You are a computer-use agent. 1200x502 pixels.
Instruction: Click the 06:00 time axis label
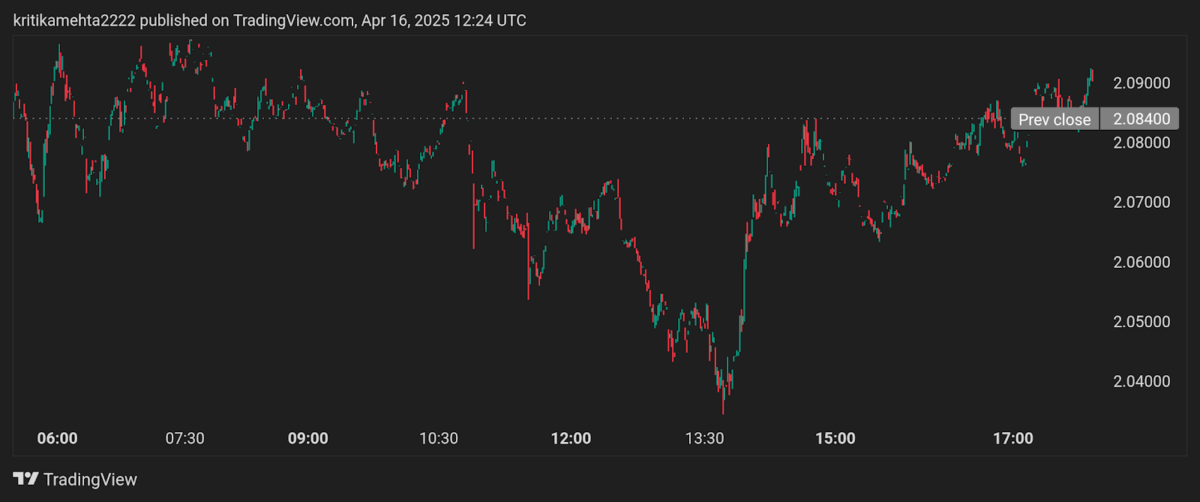tap(57, 439)
